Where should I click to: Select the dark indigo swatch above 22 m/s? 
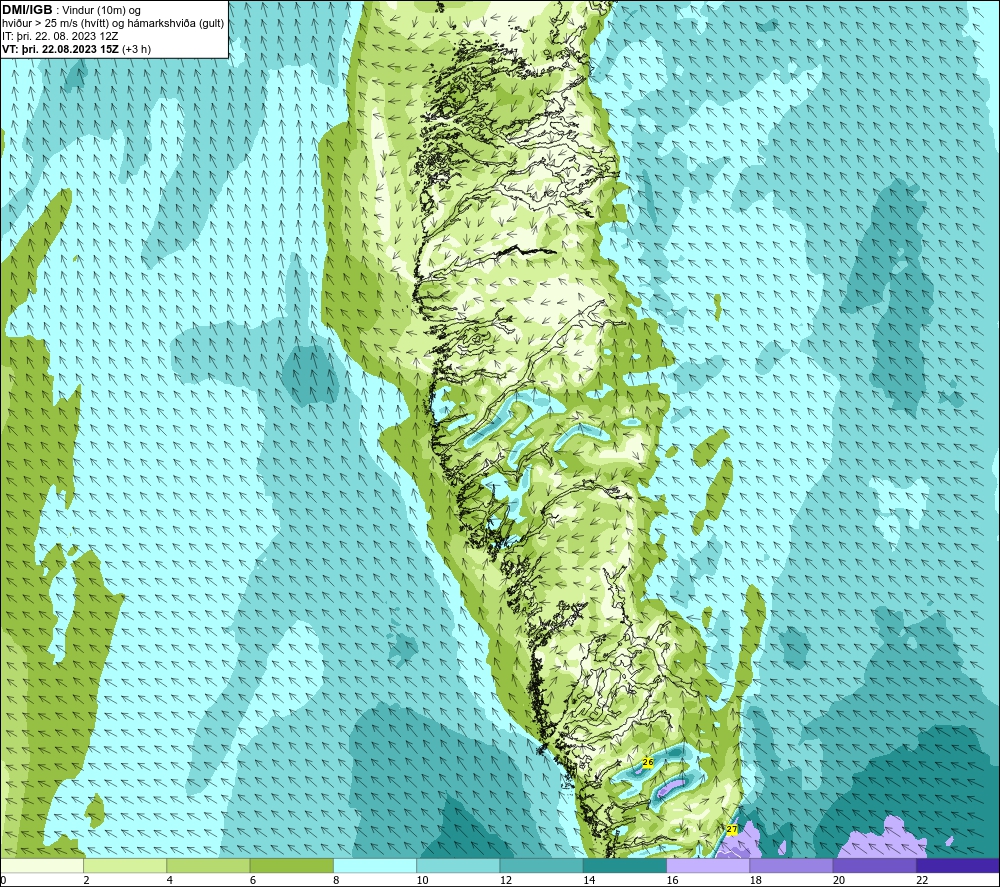click(x=958, y=865)
